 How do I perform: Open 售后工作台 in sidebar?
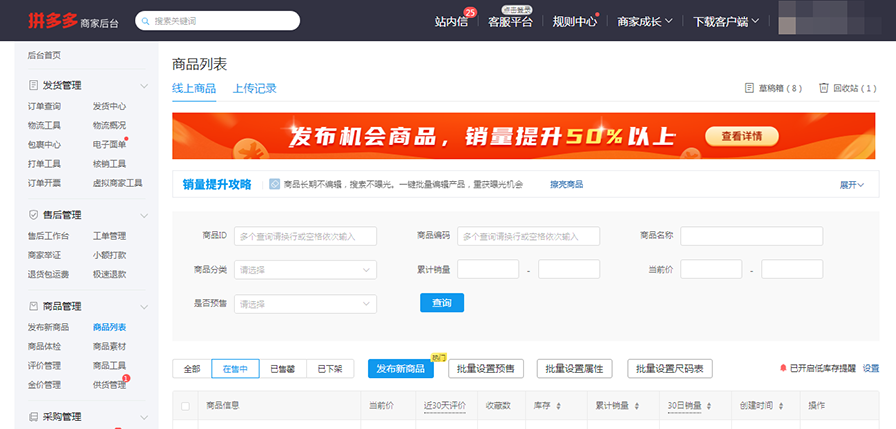click(x=48, y=236)
